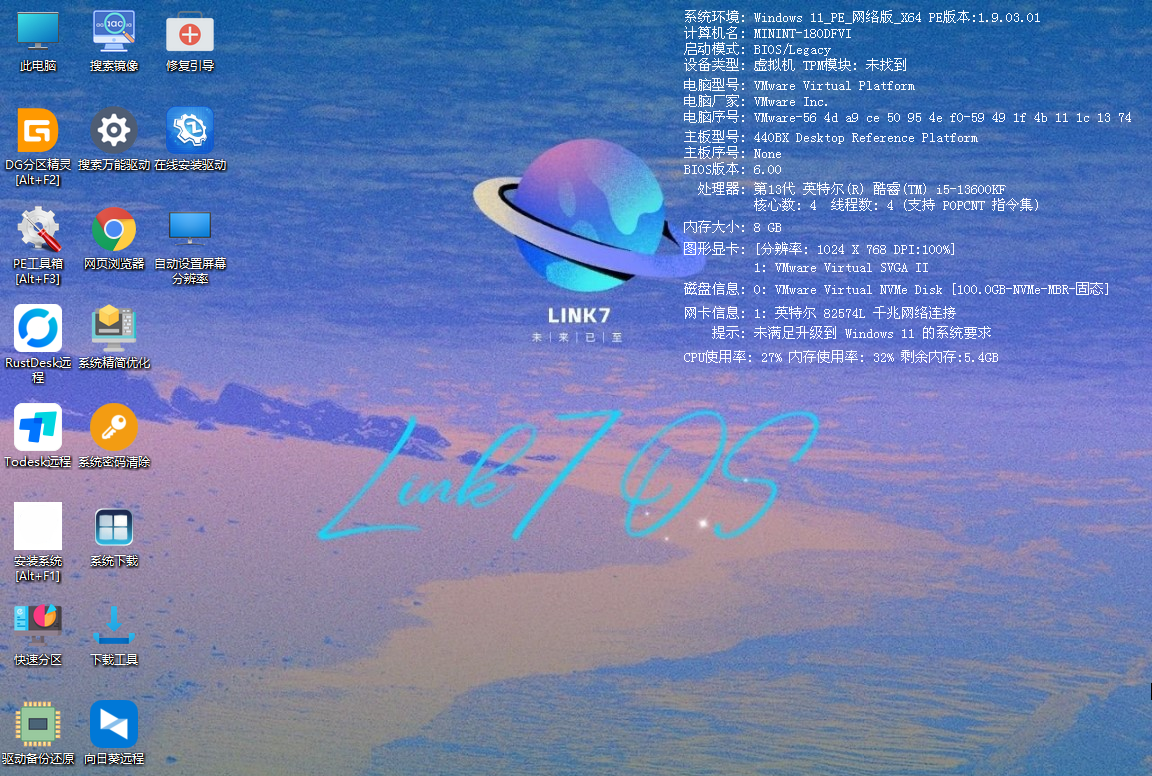Launch 系统精简优化 system optimizer
The height and width of the screenshot is (776, 1152).
click(114, 329)
